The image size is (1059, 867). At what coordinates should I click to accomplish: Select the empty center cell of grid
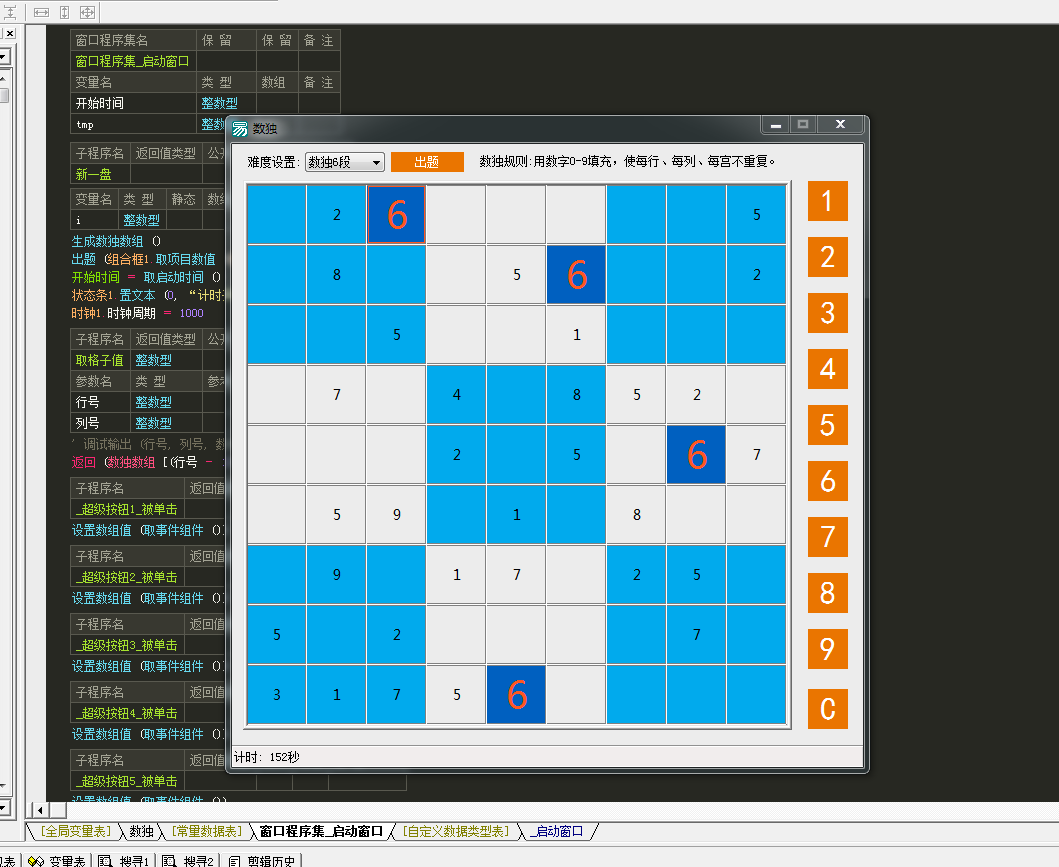click(x=517, y=455)
